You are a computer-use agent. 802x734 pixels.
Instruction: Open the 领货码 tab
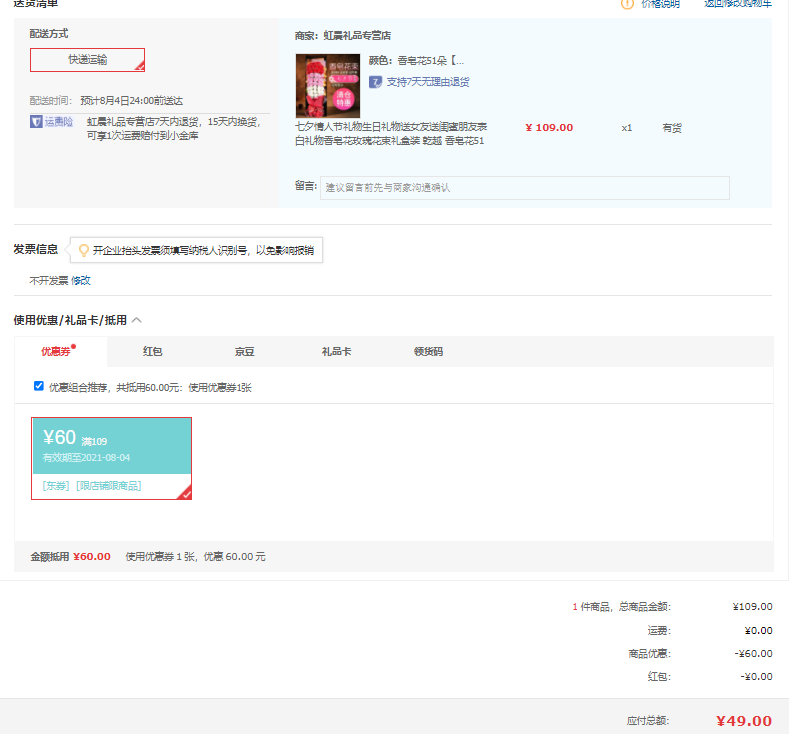428,352
